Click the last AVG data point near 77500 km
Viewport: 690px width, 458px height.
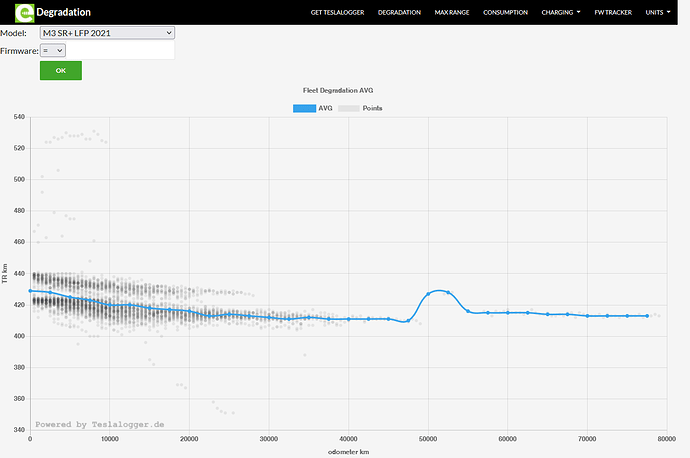[x=647, y=316]
